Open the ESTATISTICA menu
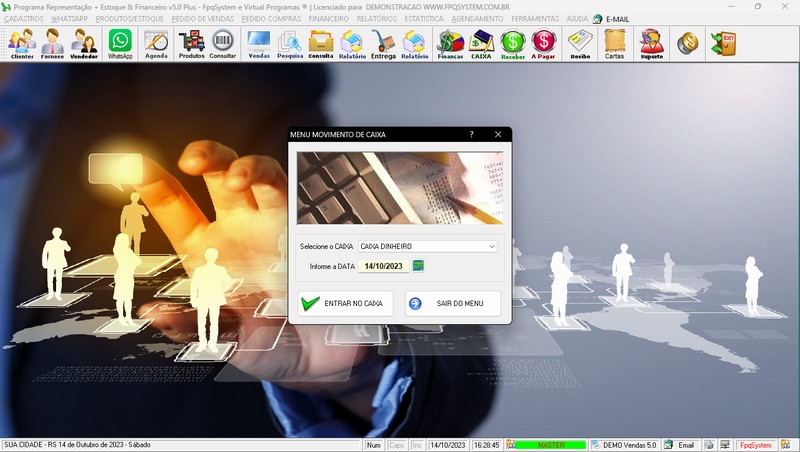Image resolution: width=800 pixels, height=452 pixels. tap(424, 19)
